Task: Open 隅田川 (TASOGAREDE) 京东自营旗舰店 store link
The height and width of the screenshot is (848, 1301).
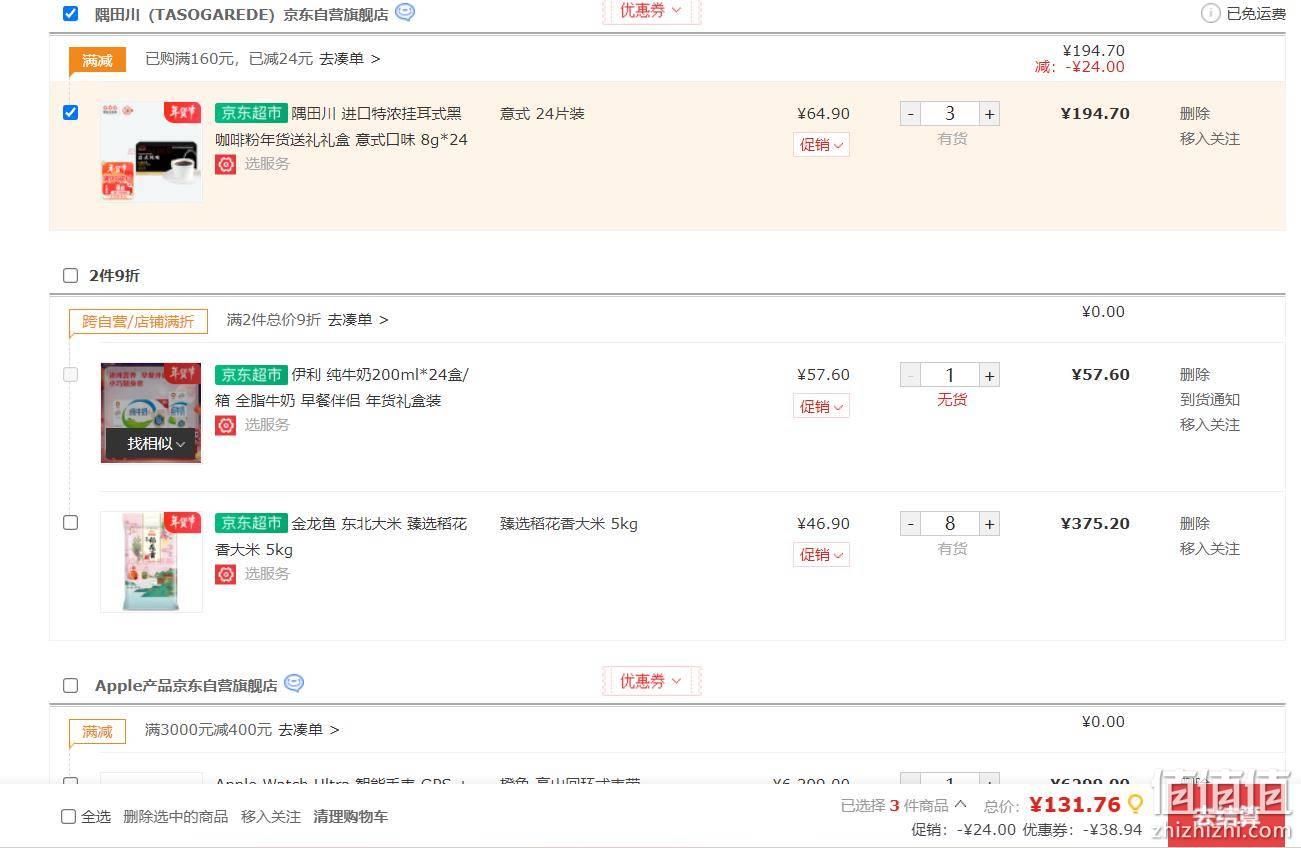Action: [241, 15]
